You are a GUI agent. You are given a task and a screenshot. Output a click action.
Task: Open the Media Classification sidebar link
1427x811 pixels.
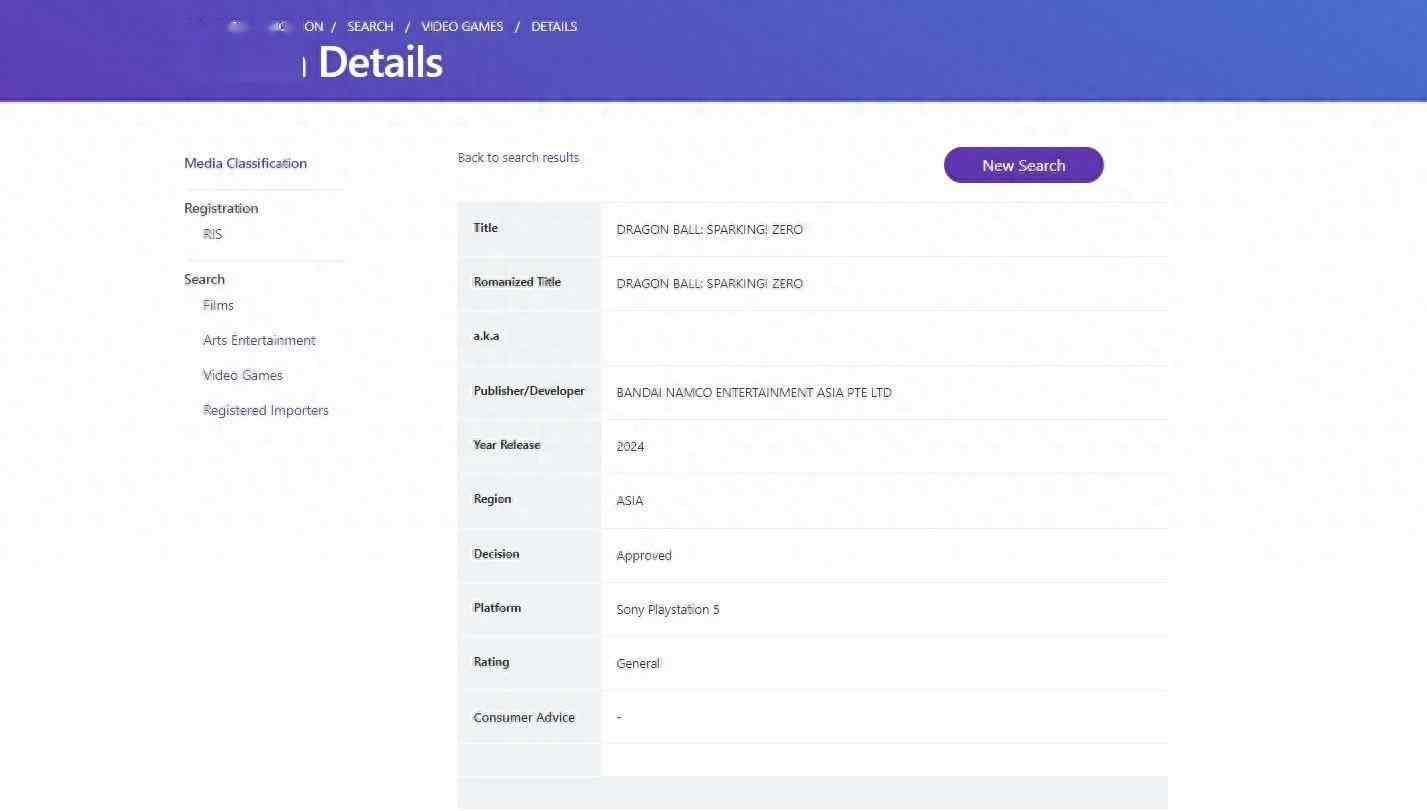tap(245, 163)
